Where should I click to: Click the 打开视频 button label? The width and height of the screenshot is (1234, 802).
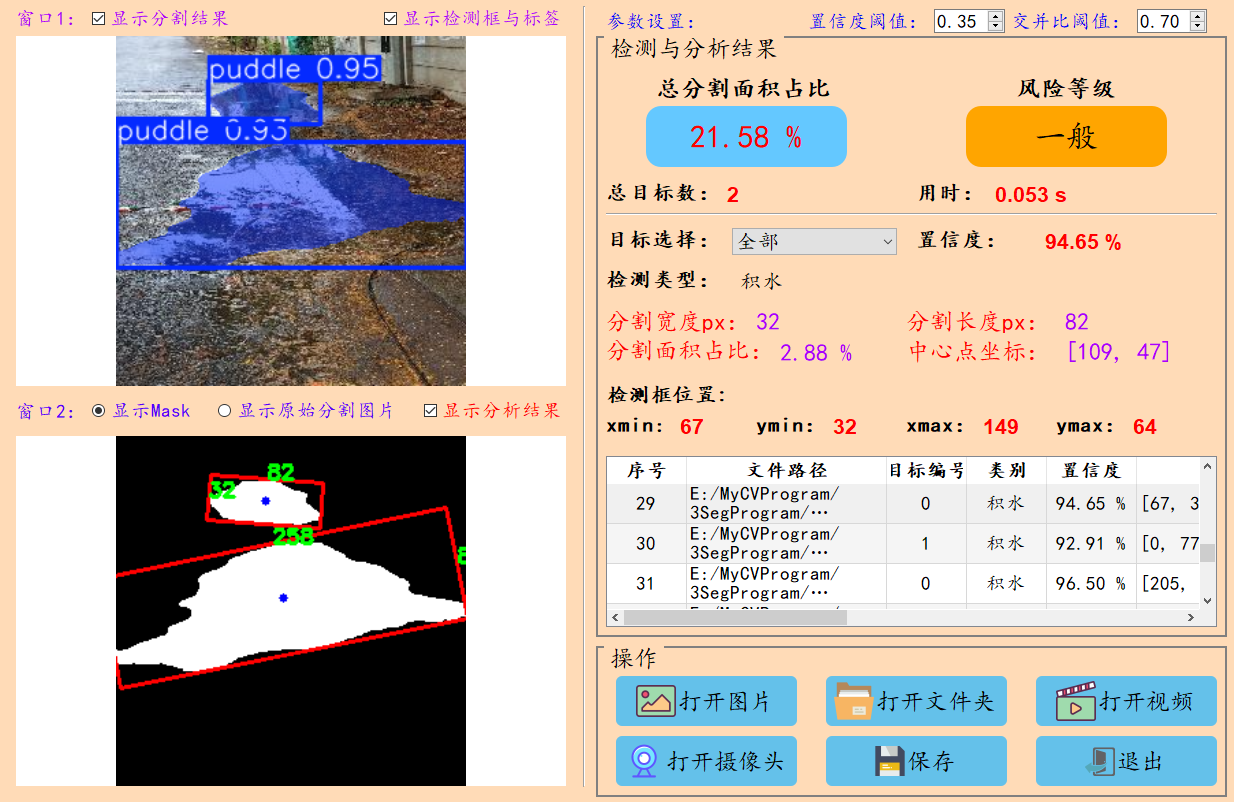coord(1146,701)
